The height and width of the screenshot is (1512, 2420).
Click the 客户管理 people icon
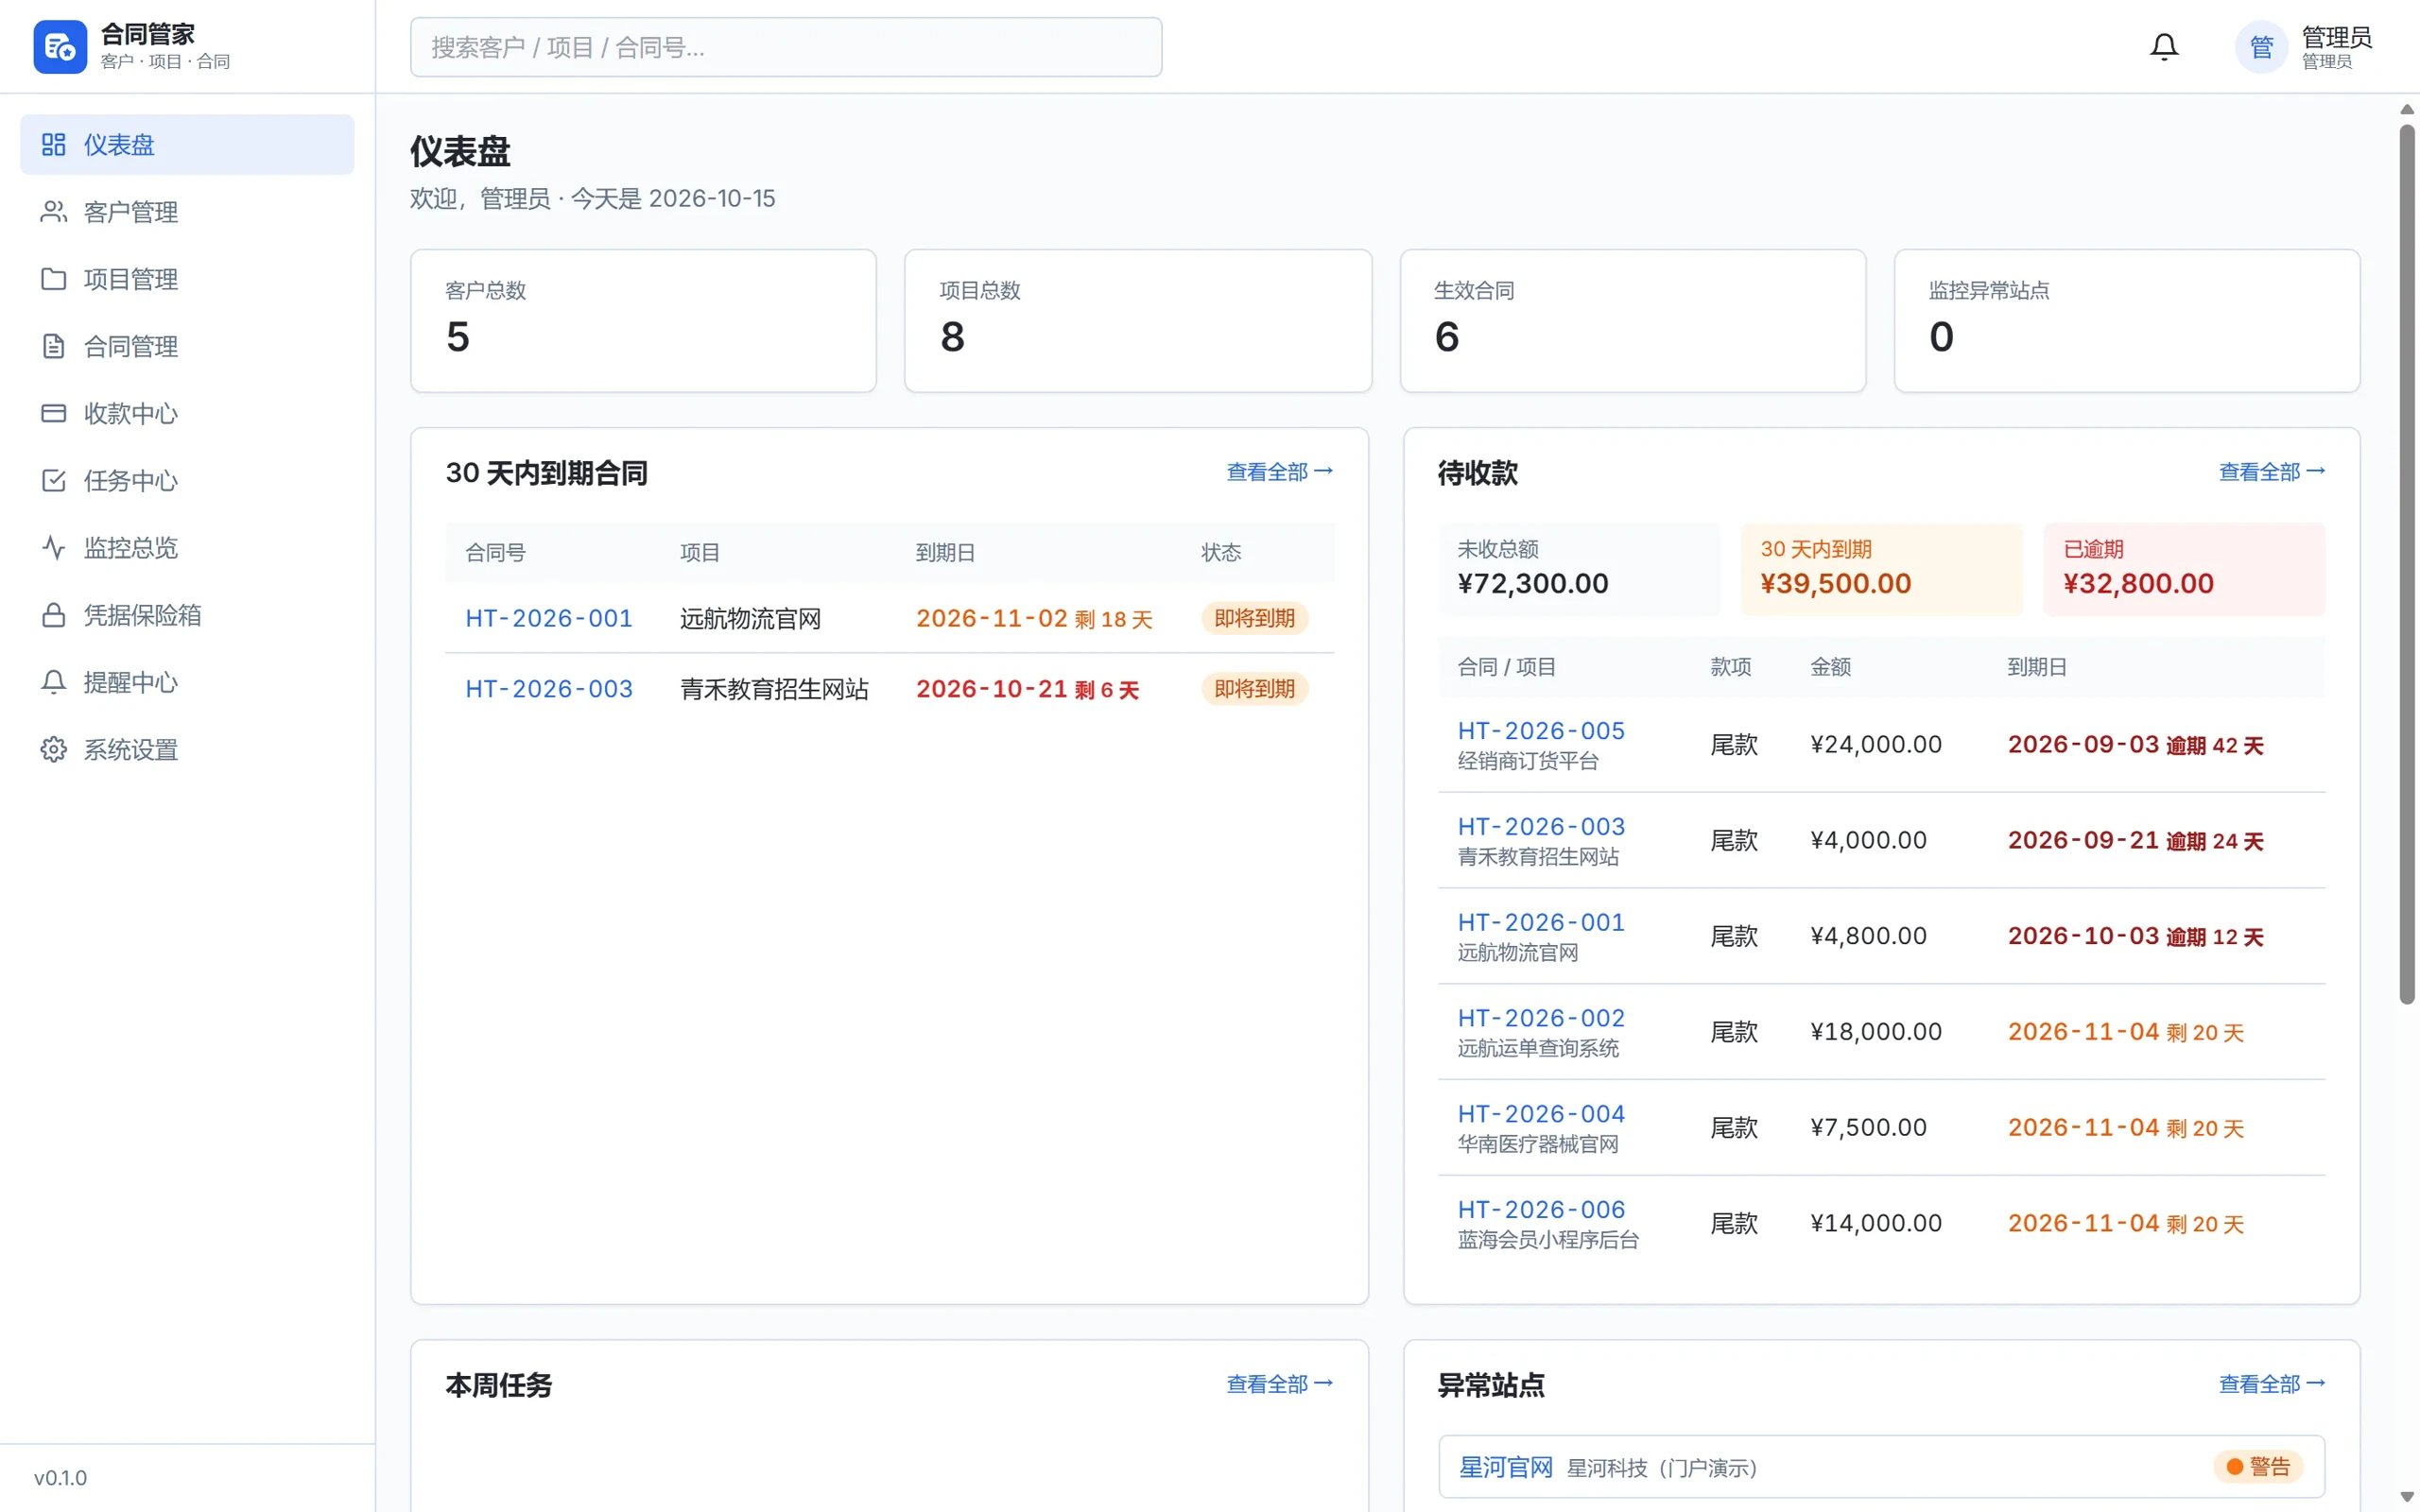tap(54, 212)
